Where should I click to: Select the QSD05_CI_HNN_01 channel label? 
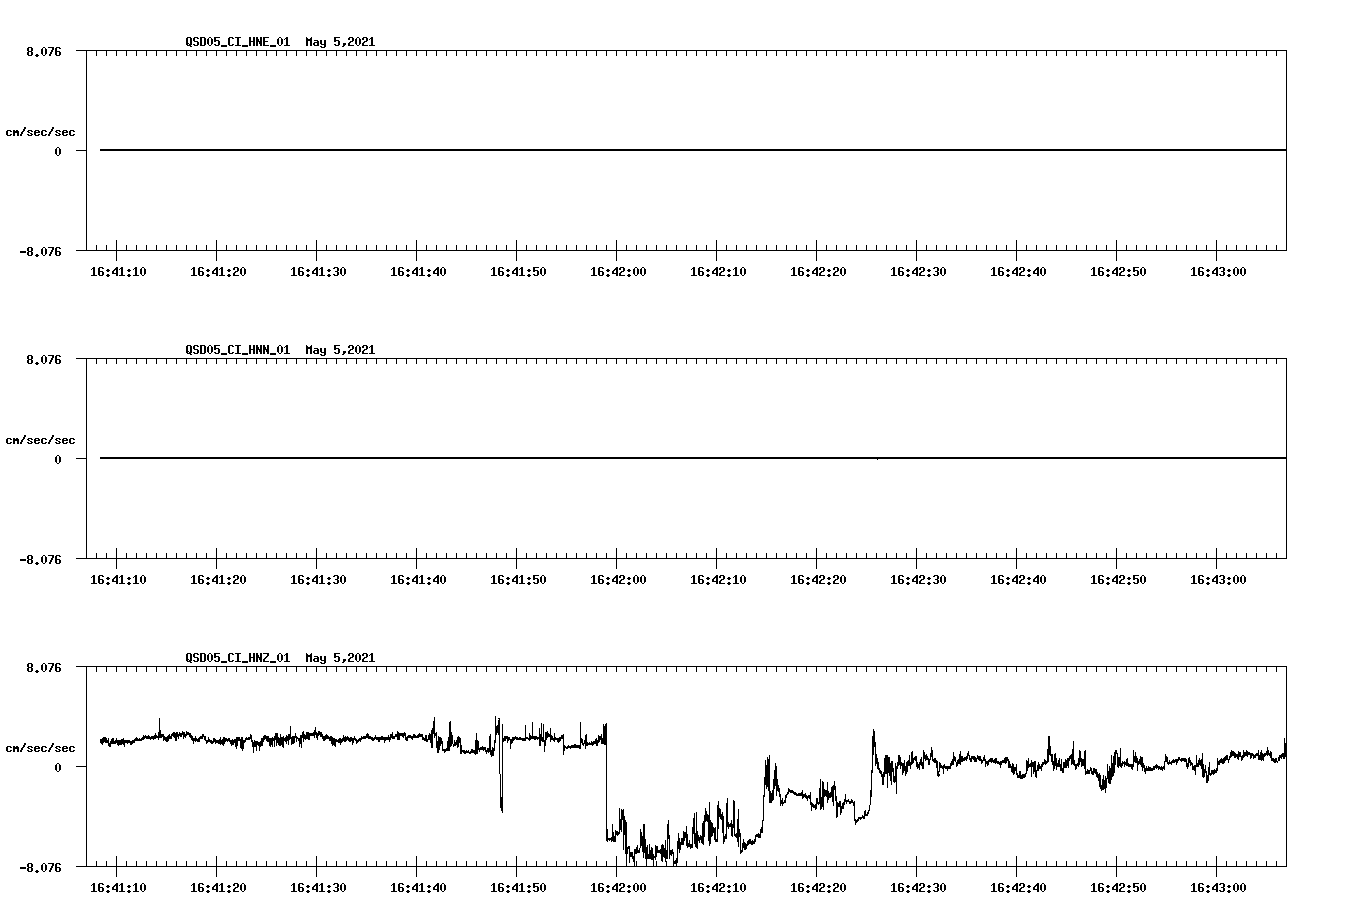pyautogui.click(x=237, y=350)
